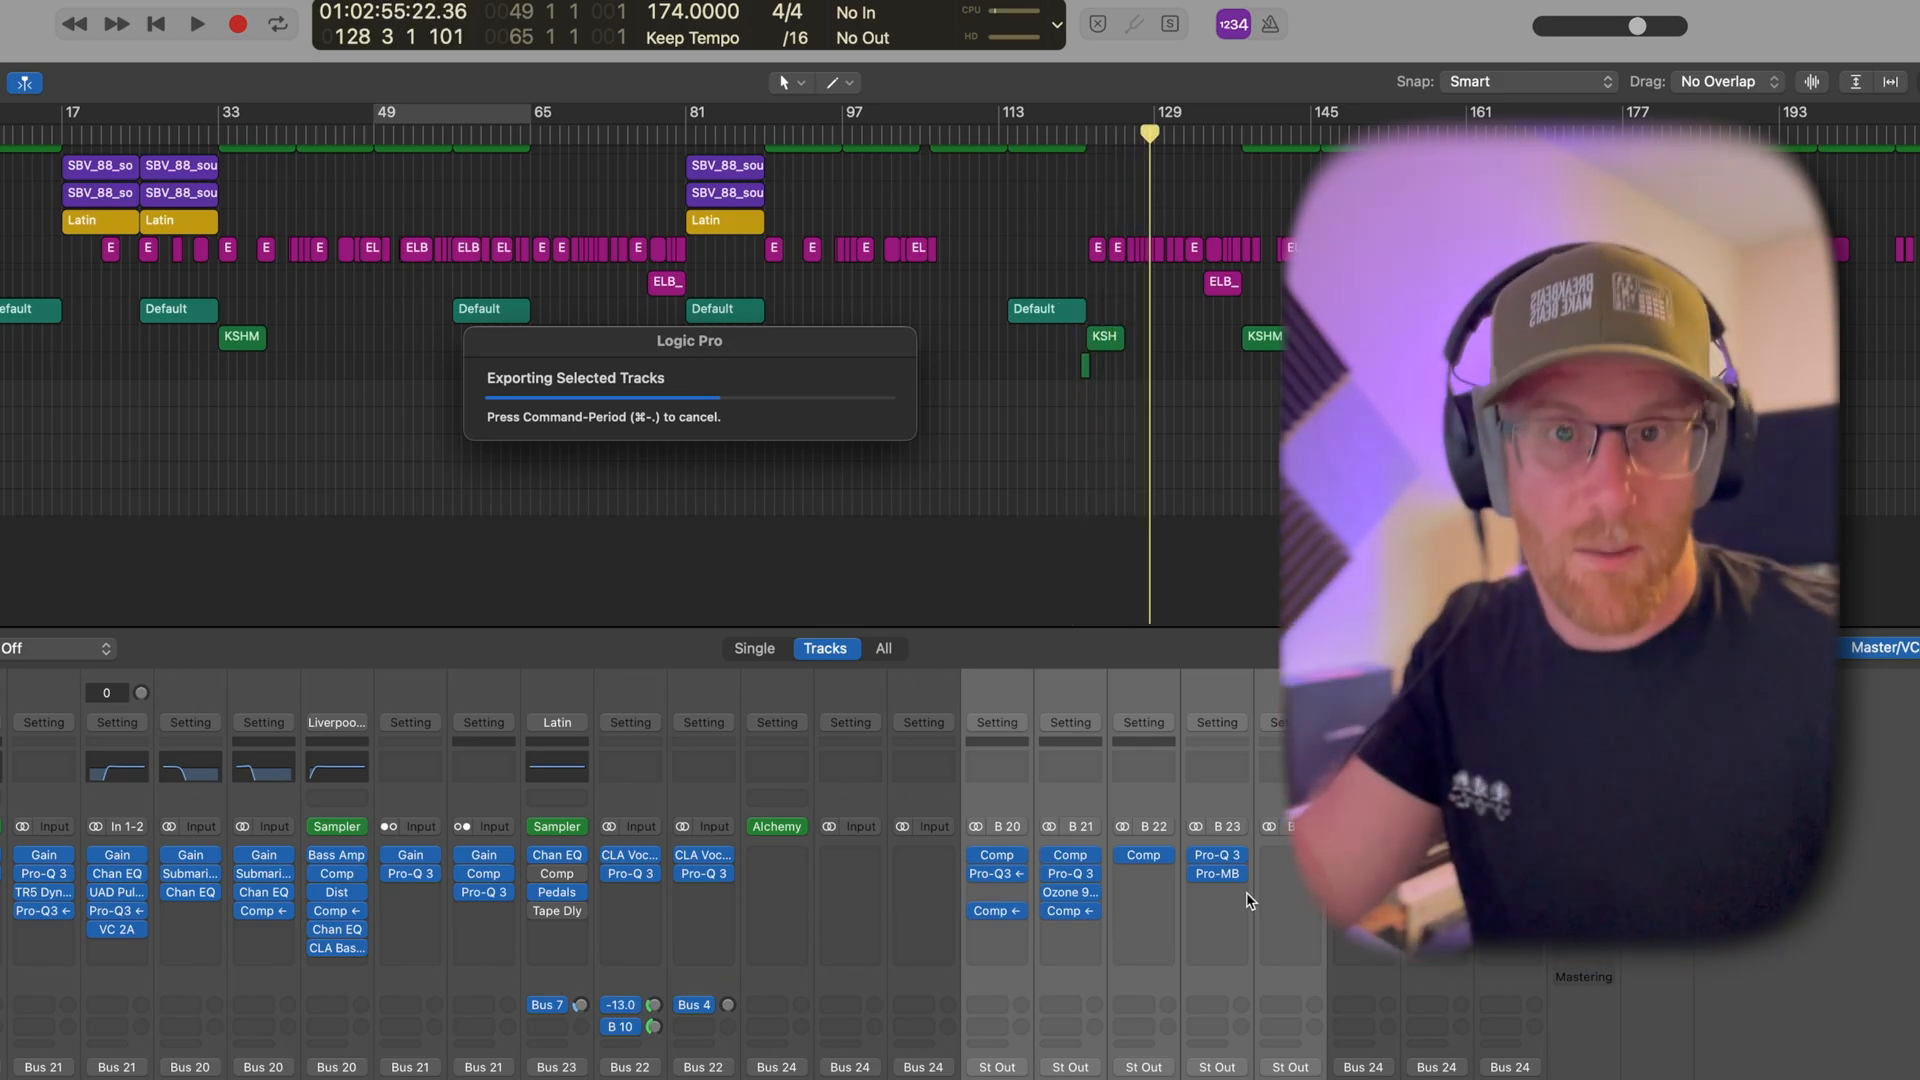Toggle format icon beside In 1-2

click(96, 827)
